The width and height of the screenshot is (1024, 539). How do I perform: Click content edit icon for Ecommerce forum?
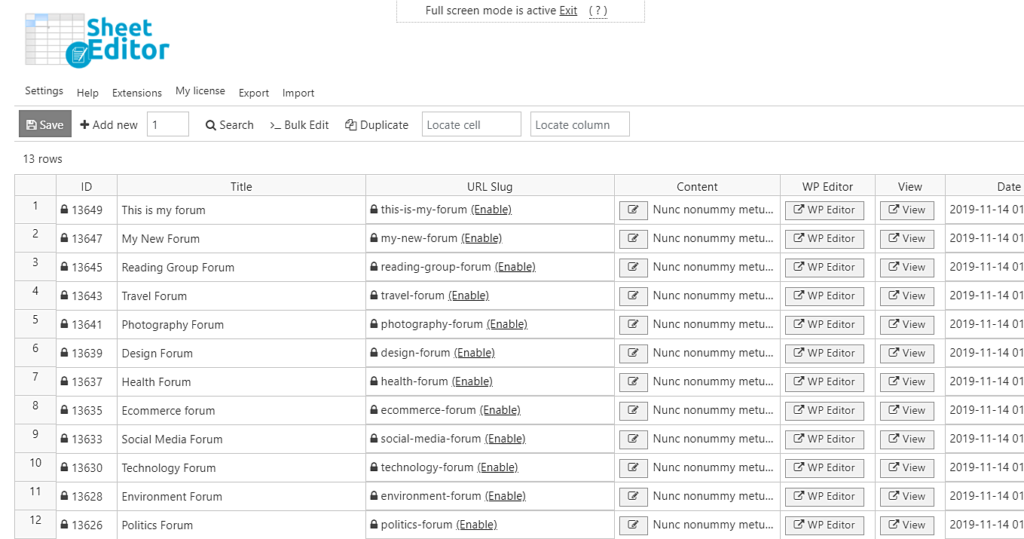click(x=633, y=411)
